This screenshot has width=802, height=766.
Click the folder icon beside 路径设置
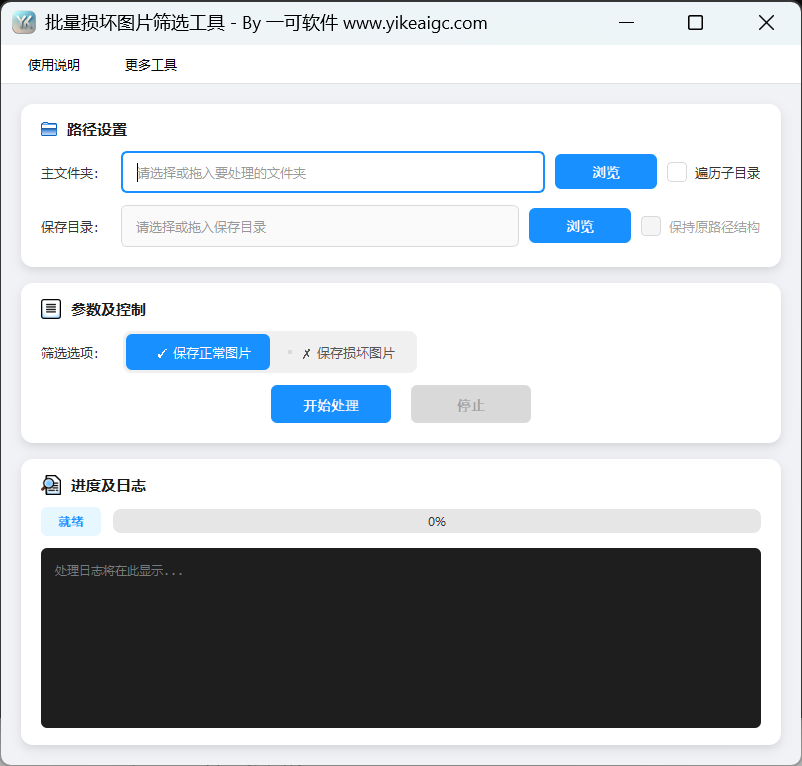(49, 129)
